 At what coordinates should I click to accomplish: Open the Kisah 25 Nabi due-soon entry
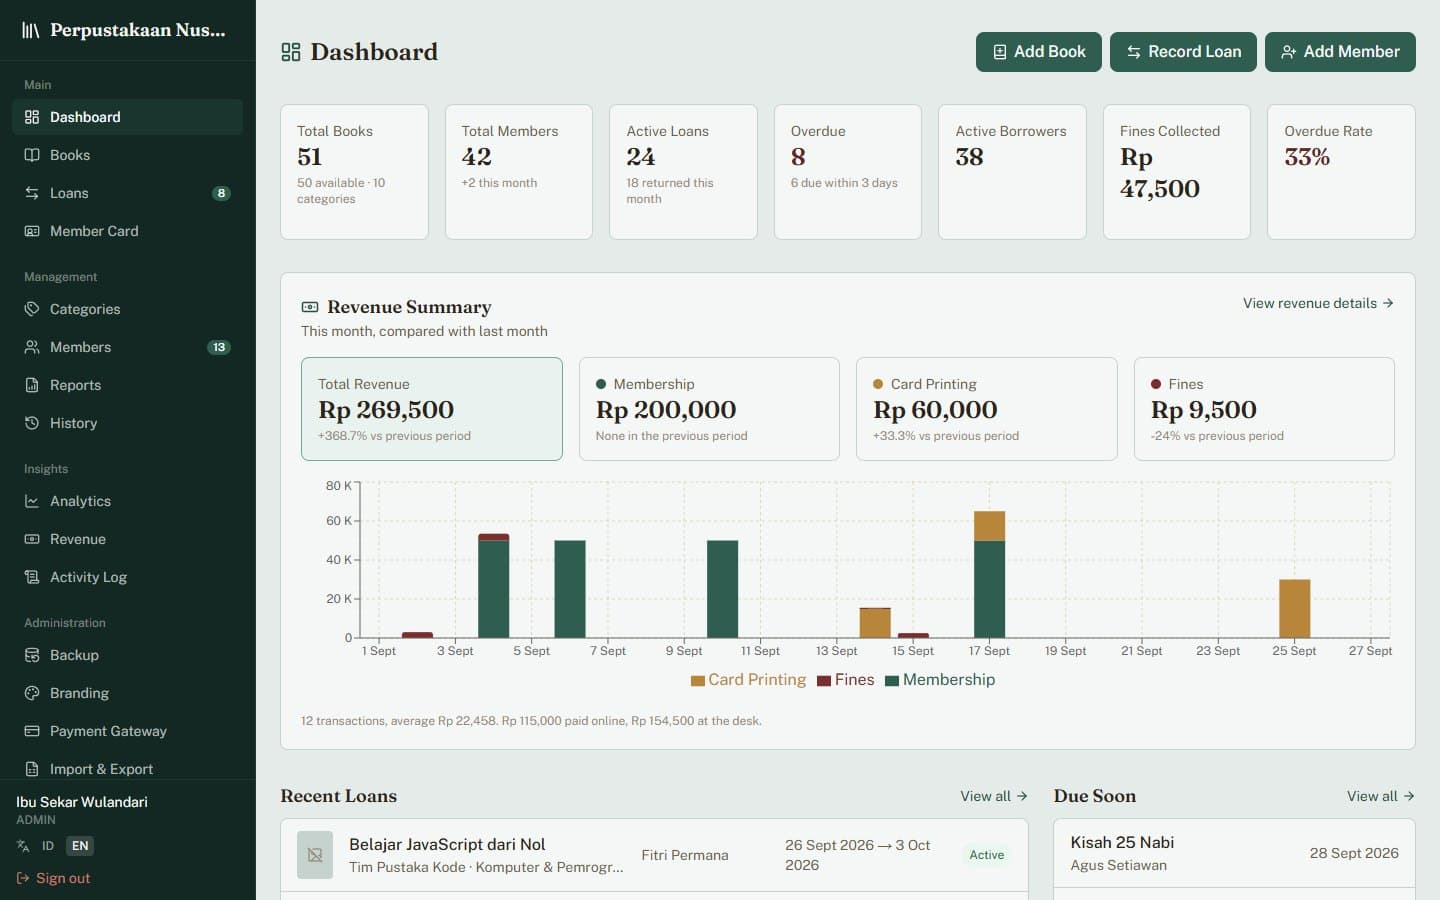[x=1234, y=853]
